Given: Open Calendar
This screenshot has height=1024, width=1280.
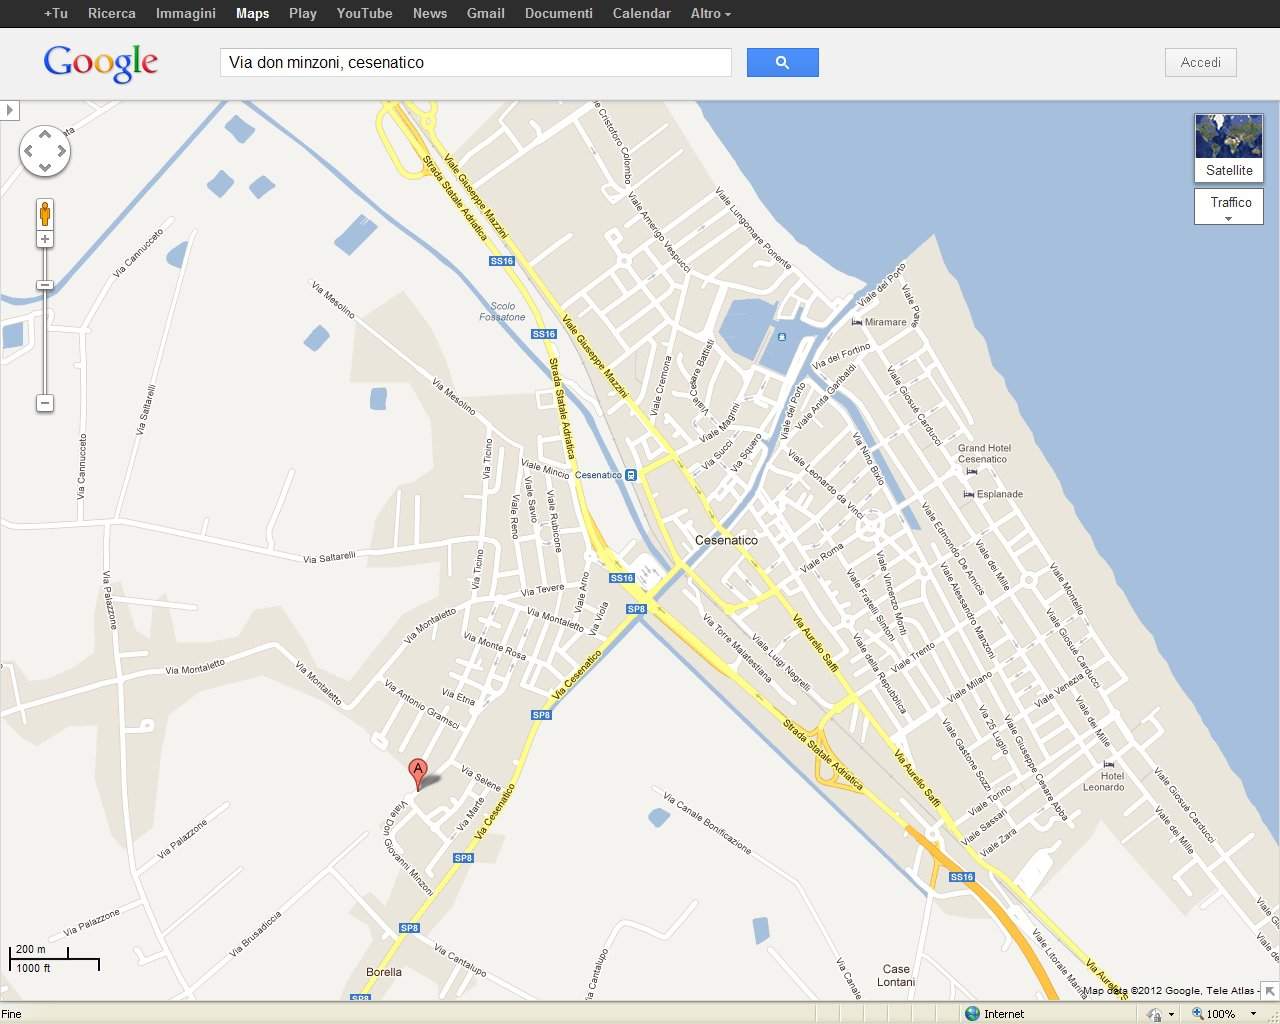Looking at the screenshot, I should (x=642, y=13).
